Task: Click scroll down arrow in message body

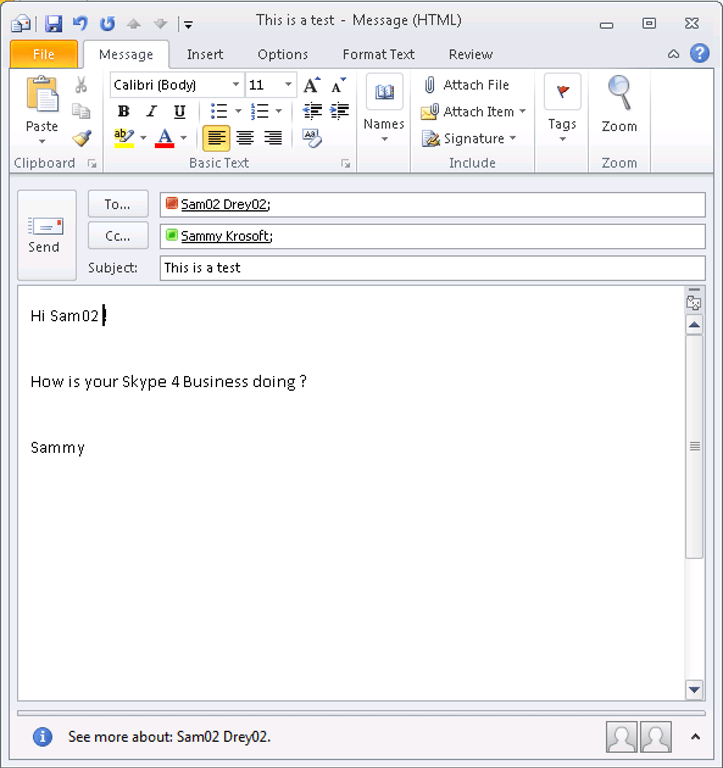Action: (x=694, y=690)
